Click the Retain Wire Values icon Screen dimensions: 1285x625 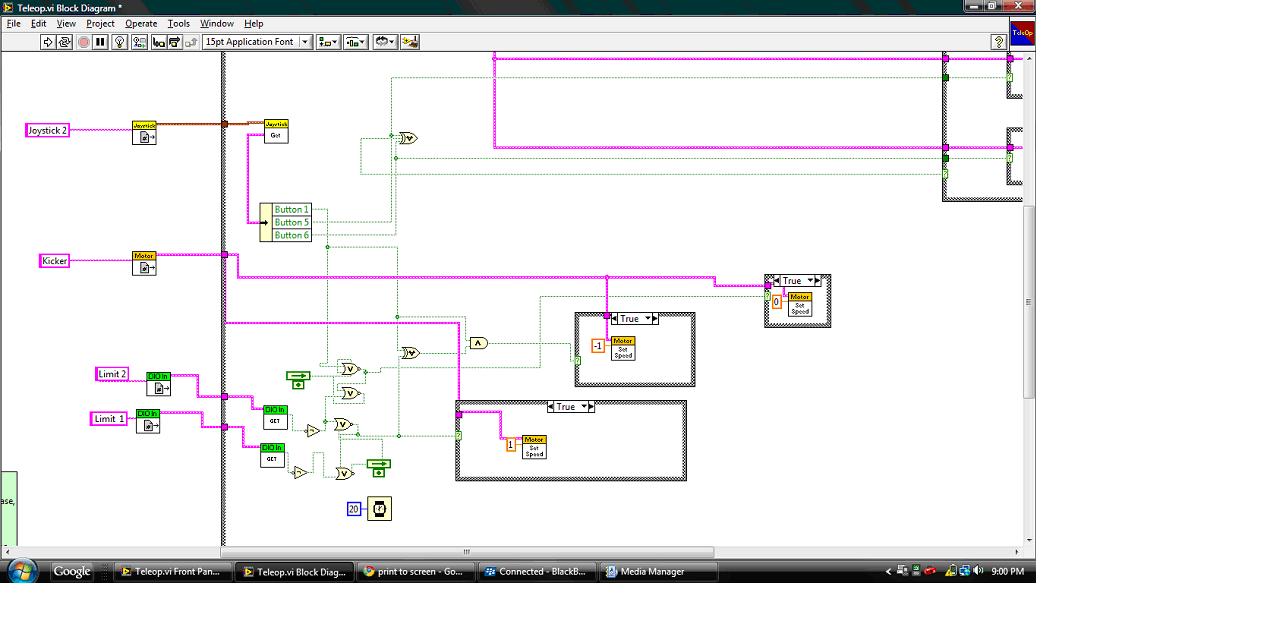coord(137,41)
